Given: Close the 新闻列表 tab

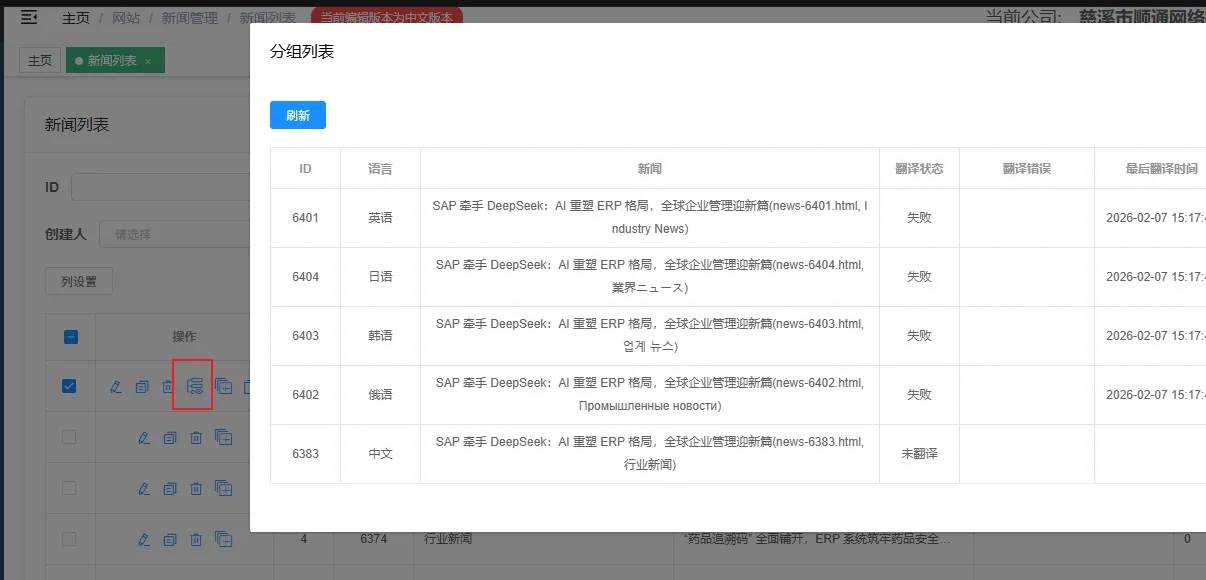Looking at the screenshot, I should click(148, 62).
